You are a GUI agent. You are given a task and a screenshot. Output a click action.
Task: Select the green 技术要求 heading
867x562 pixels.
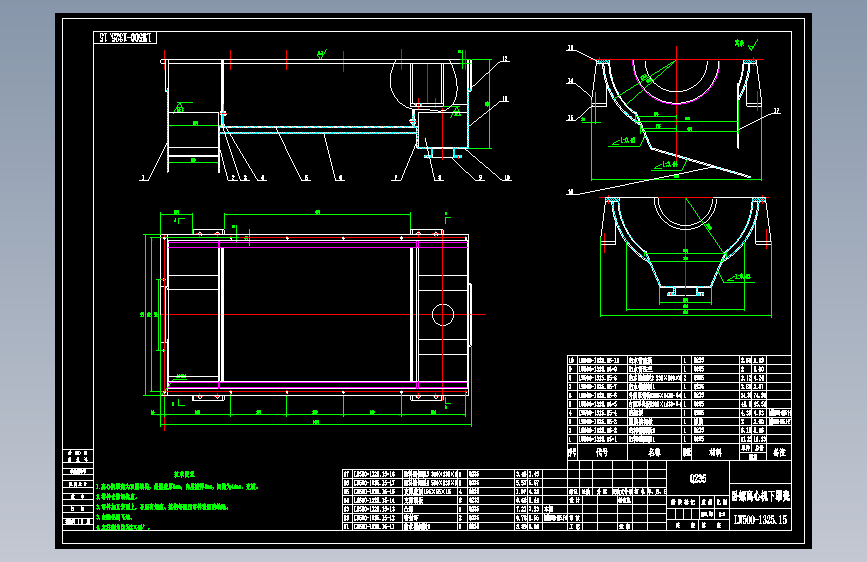pyautogui.click(x=184, y=475)
